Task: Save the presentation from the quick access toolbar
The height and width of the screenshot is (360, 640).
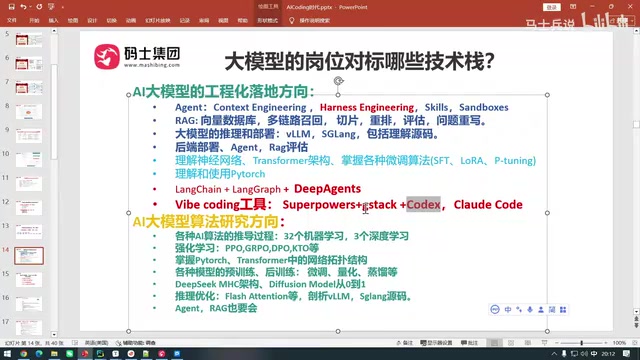Action: pyautogui.click(x=11, y=7)
